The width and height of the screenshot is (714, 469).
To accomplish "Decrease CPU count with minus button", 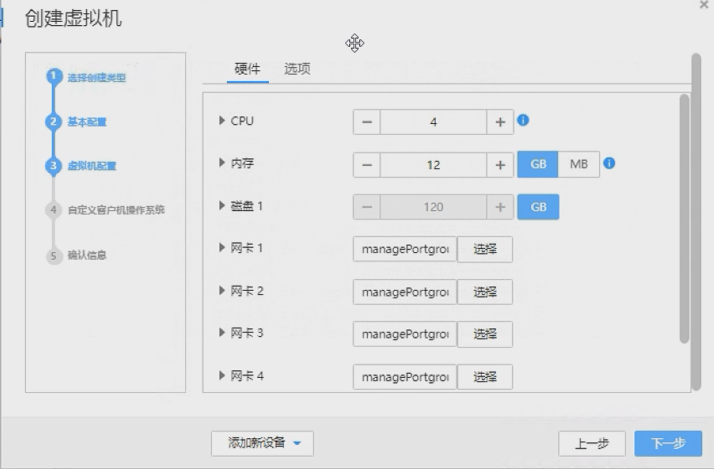I will 367,122.
